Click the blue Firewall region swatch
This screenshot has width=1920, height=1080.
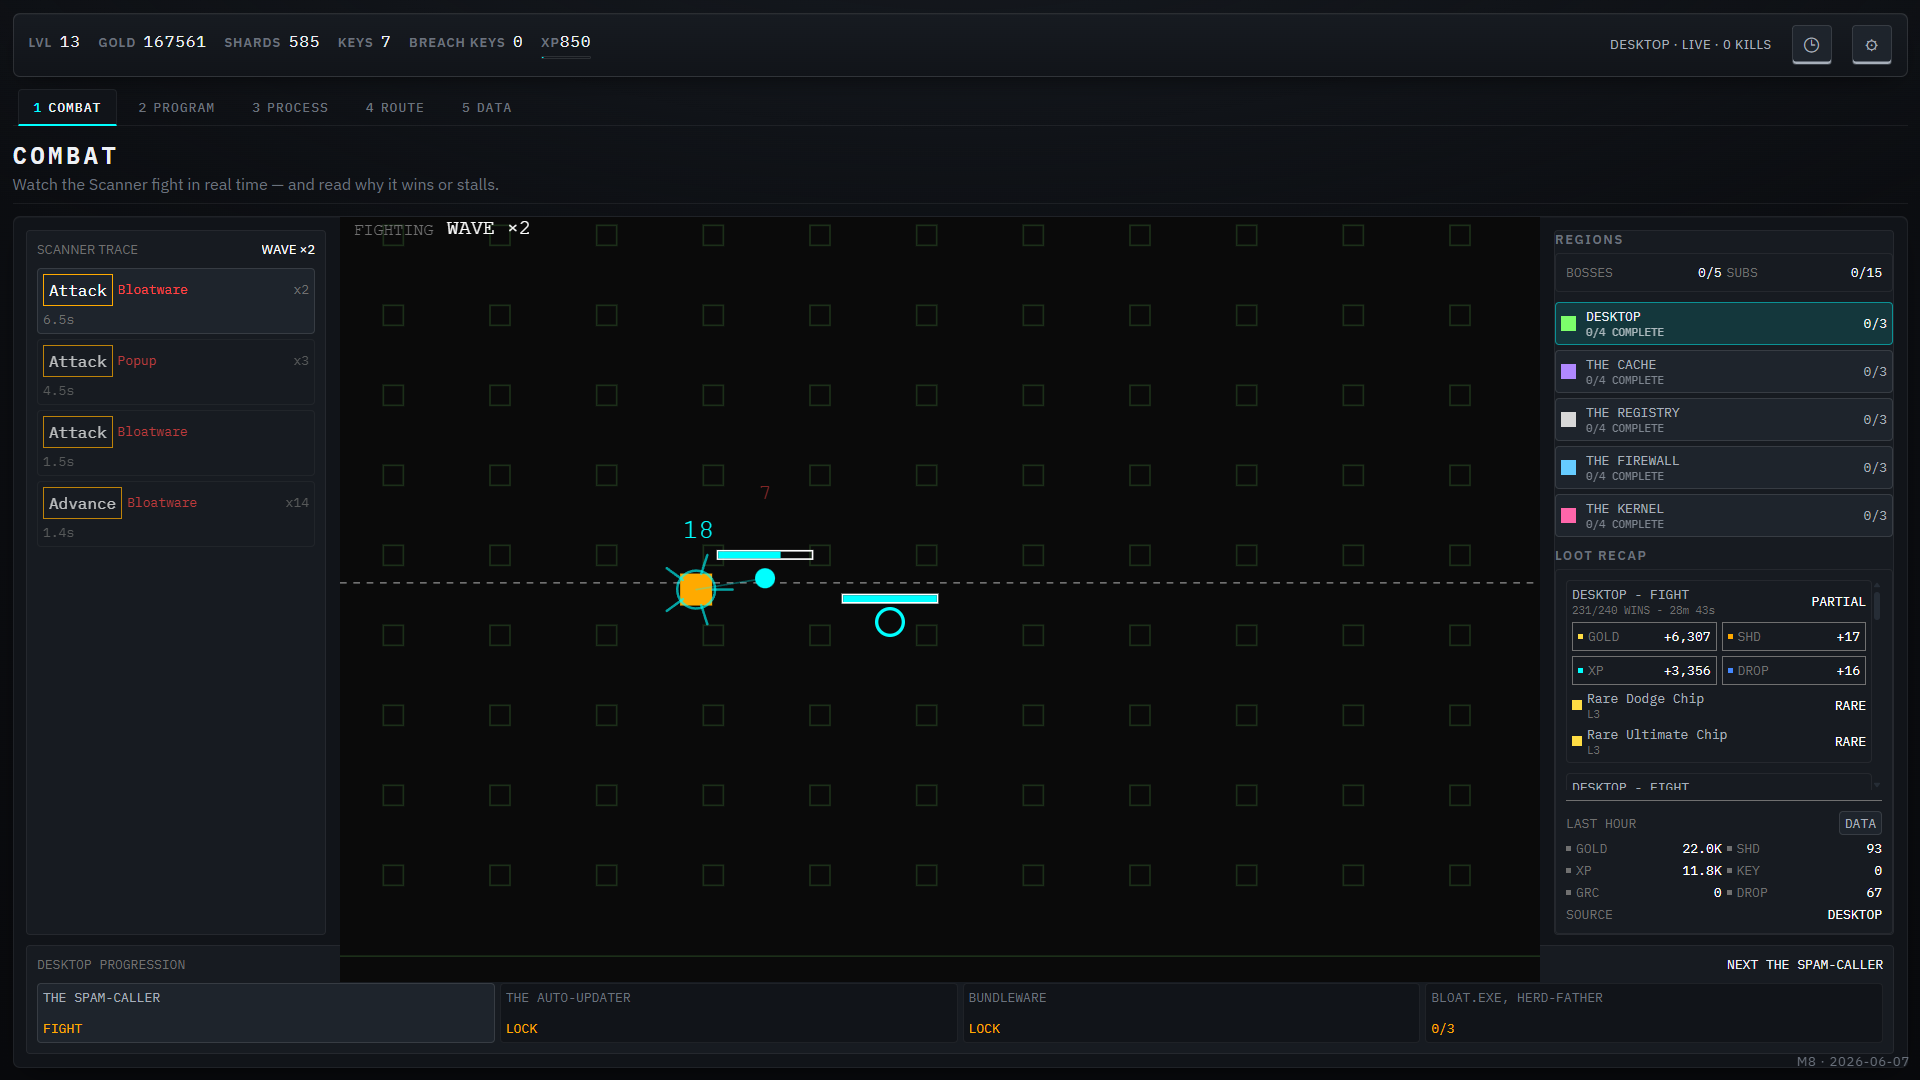1568,468
